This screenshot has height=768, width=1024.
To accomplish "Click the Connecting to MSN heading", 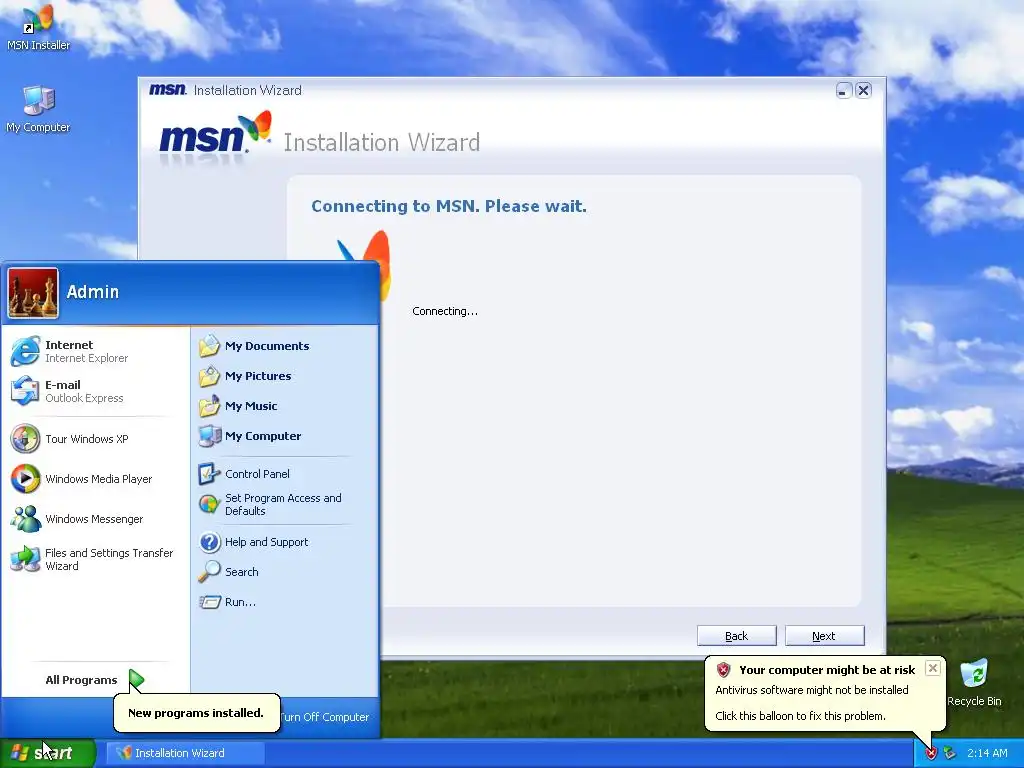I will tap(449, 206).
